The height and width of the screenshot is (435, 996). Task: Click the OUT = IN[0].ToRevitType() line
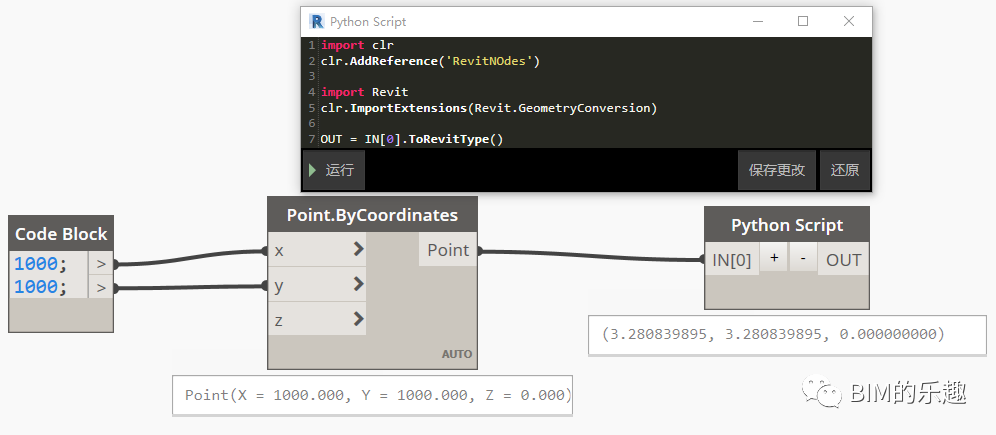[x=412, y=139]
